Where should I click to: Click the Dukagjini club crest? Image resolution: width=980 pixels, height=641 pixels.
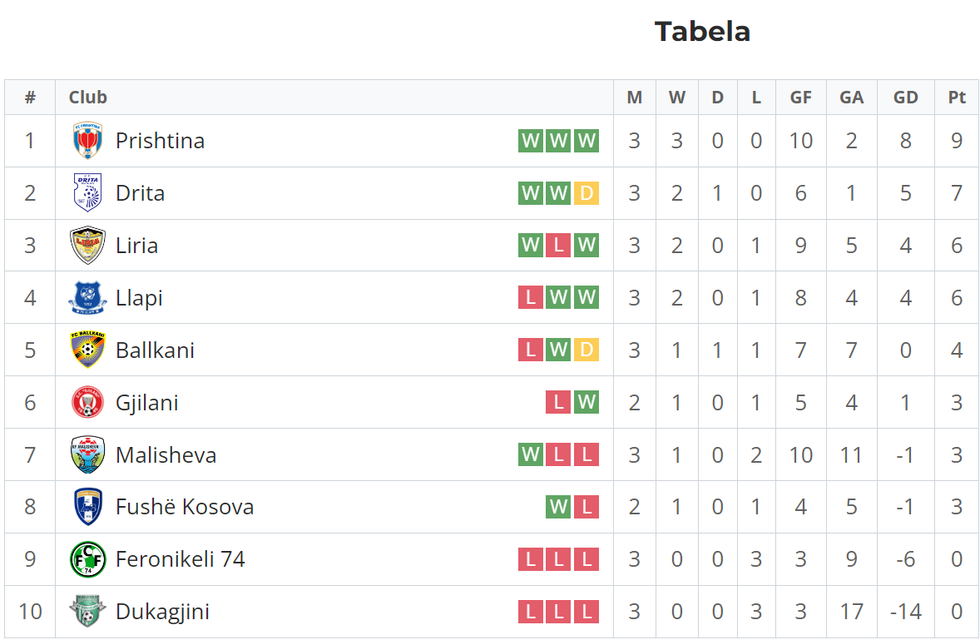click(87, 611)
